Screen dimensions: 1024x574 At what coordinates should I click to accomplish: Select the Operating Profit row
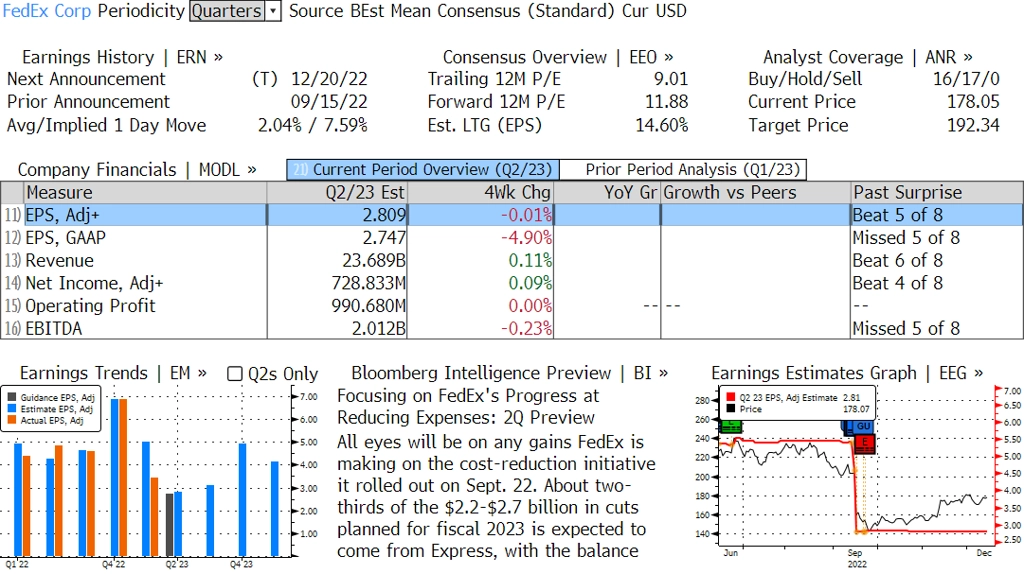coord(512,306)
